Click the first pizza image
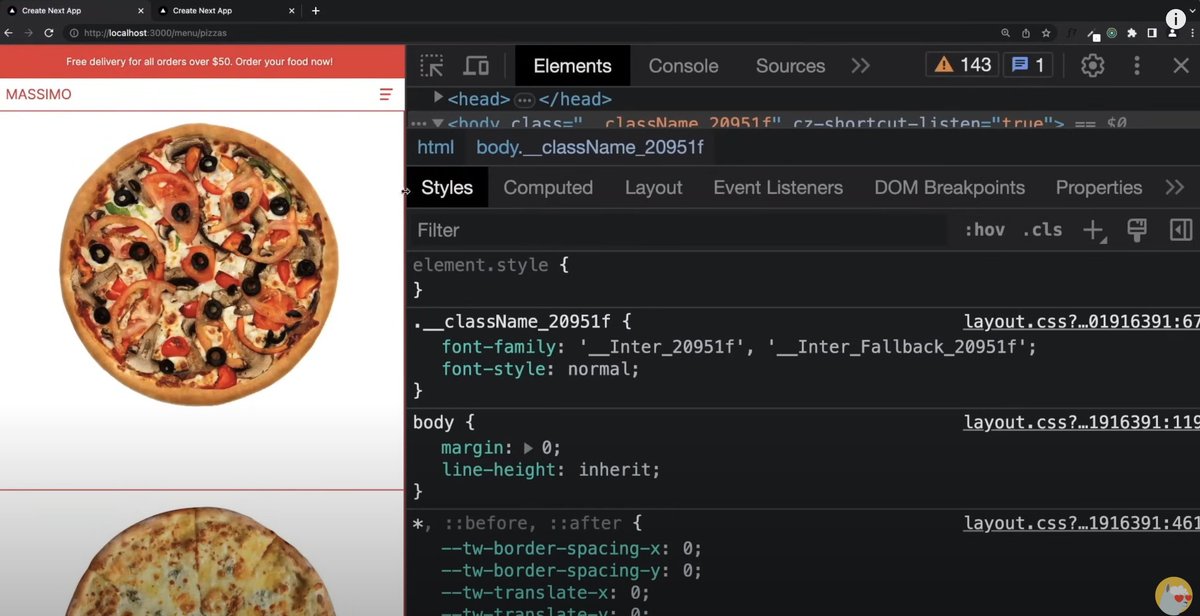The height and width of the screenshot is (616, 1200). coord(199,265)
